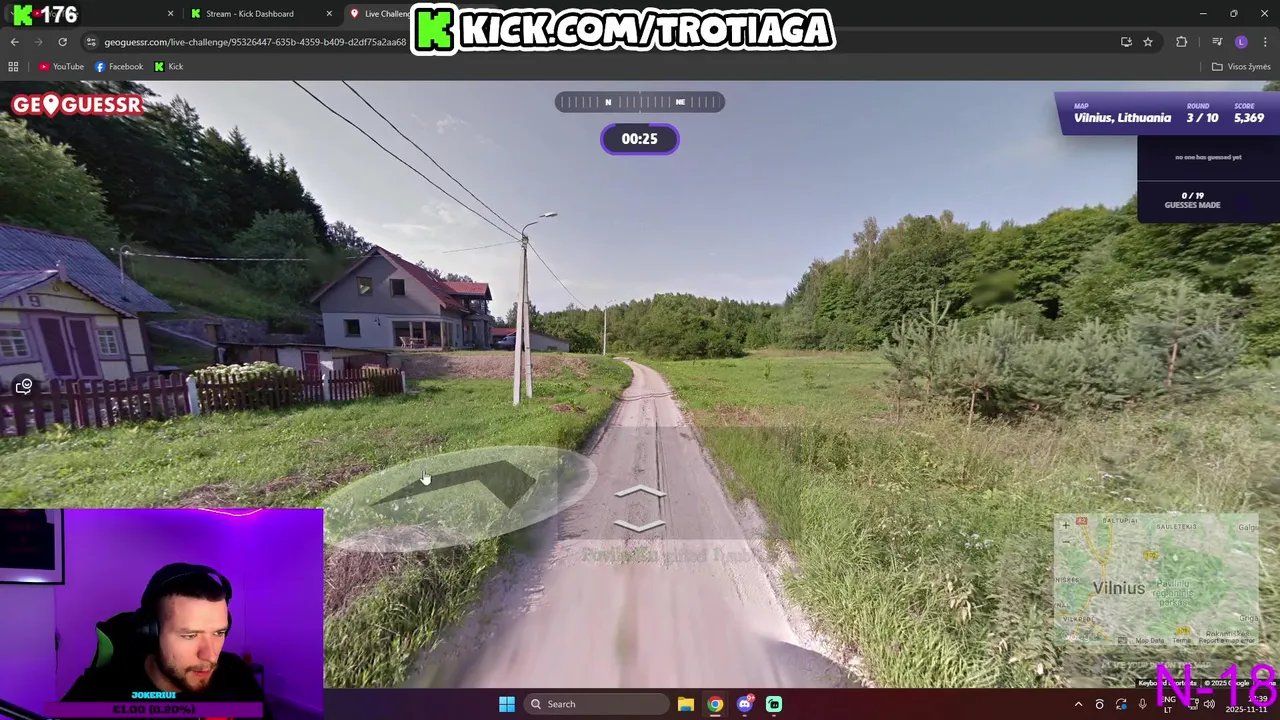The image size is (1280, 720).
Task: Open the Chrome apps grid icon
Action: pos(13,67)
